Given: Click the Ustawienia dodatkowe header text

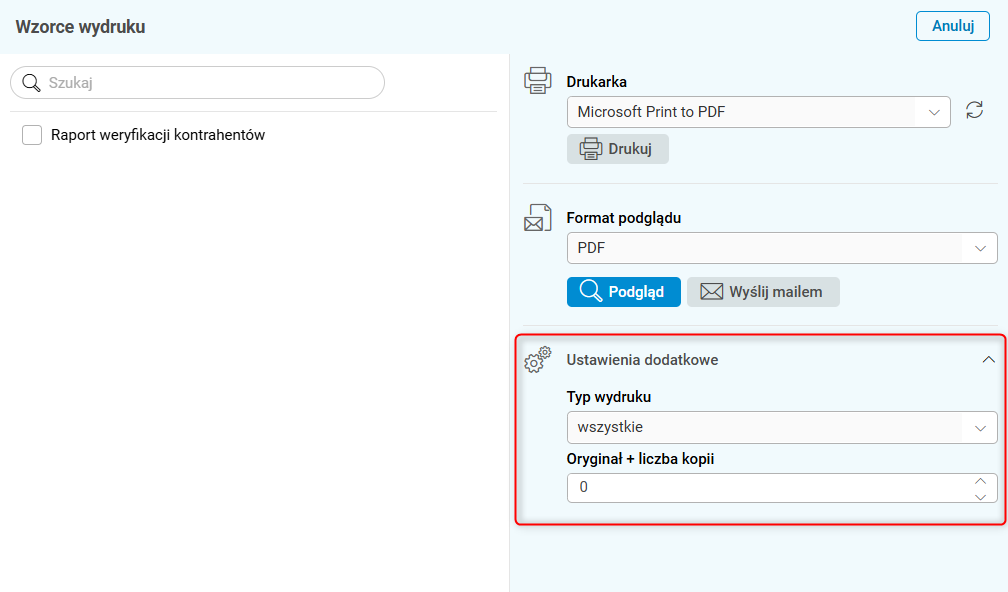Looking at the screenshot, I should [x=642, y=360].
